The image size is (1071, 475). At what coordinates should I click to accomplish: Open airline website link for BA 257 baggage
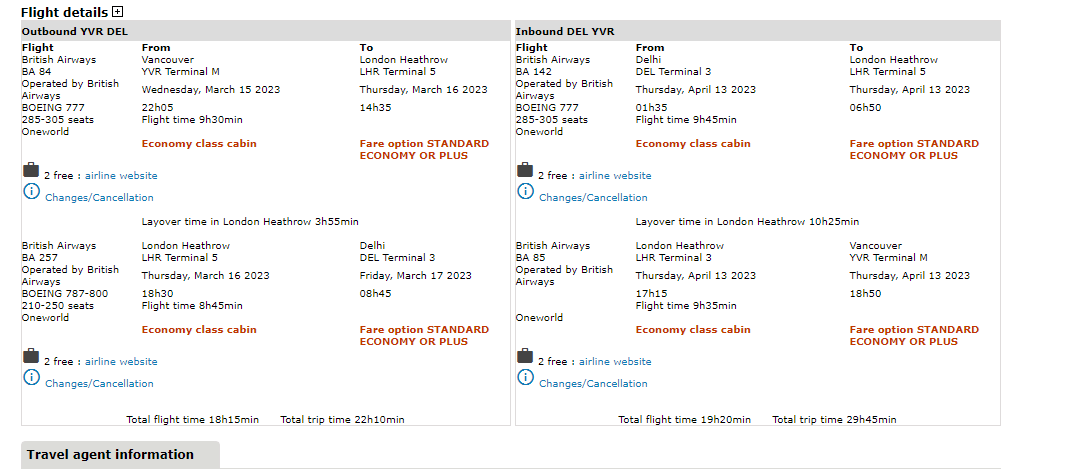coord(121,362)
